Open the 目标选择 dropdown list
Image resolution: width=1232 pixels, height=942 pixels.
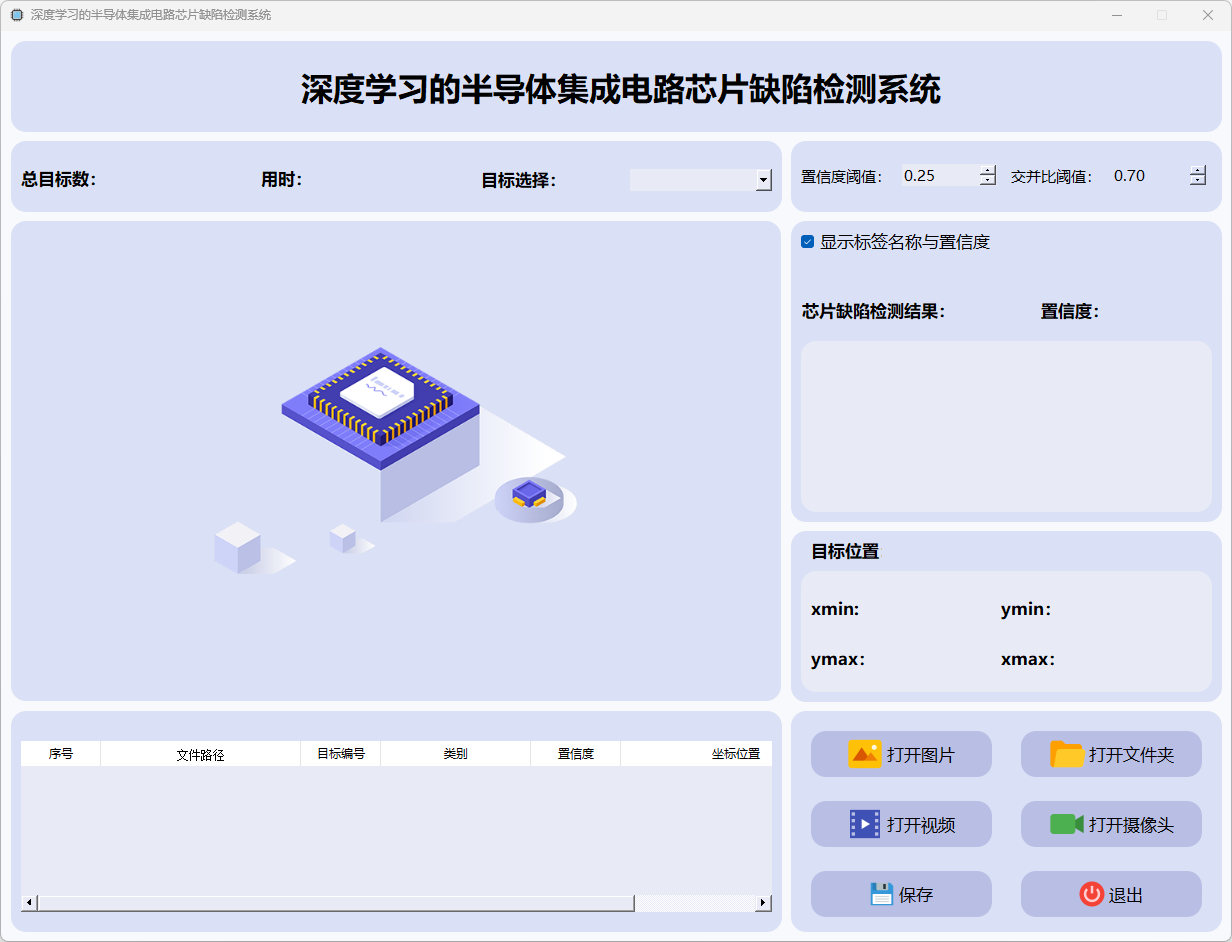(764, 180)
